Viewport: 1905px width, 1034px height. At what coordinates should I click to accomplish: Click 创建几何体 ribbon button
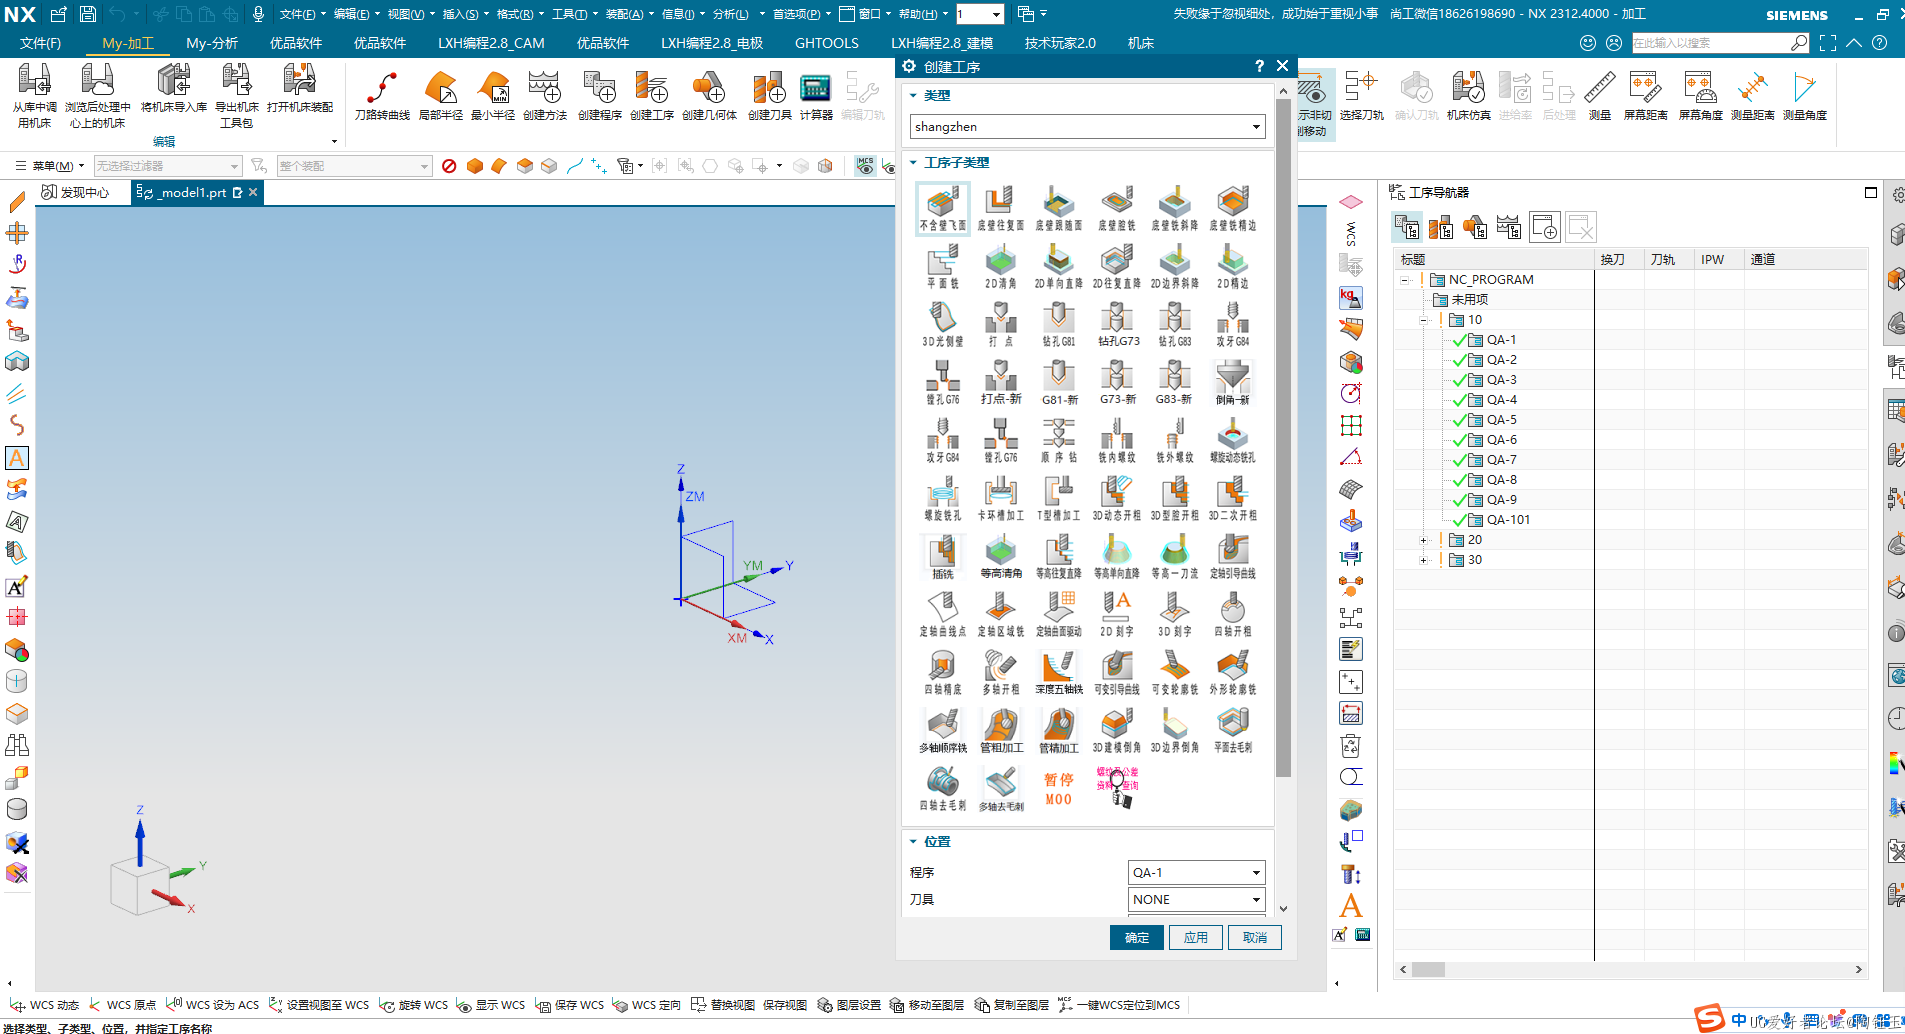tap(709, 96)
